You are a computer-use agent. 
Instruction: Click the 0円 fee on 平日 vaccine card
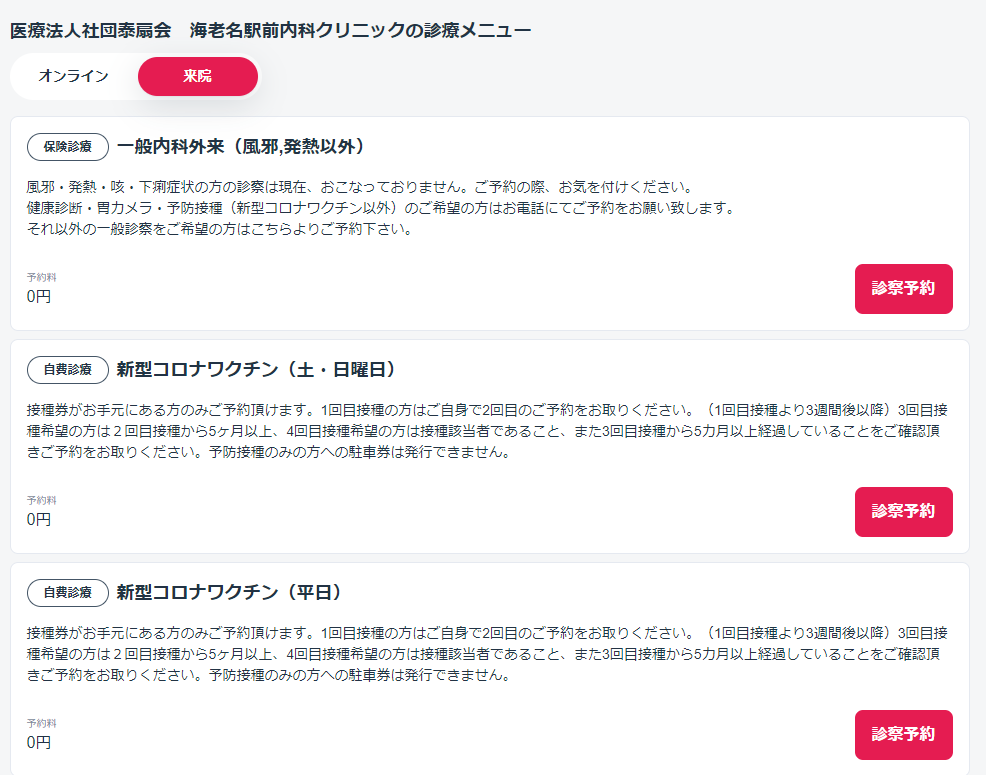(38, 742)
